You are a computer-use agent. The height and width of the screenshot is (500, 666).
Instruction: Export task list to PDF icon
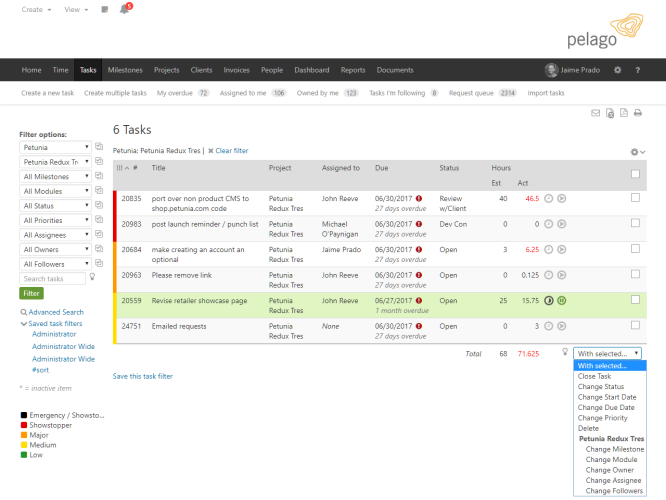624,113
